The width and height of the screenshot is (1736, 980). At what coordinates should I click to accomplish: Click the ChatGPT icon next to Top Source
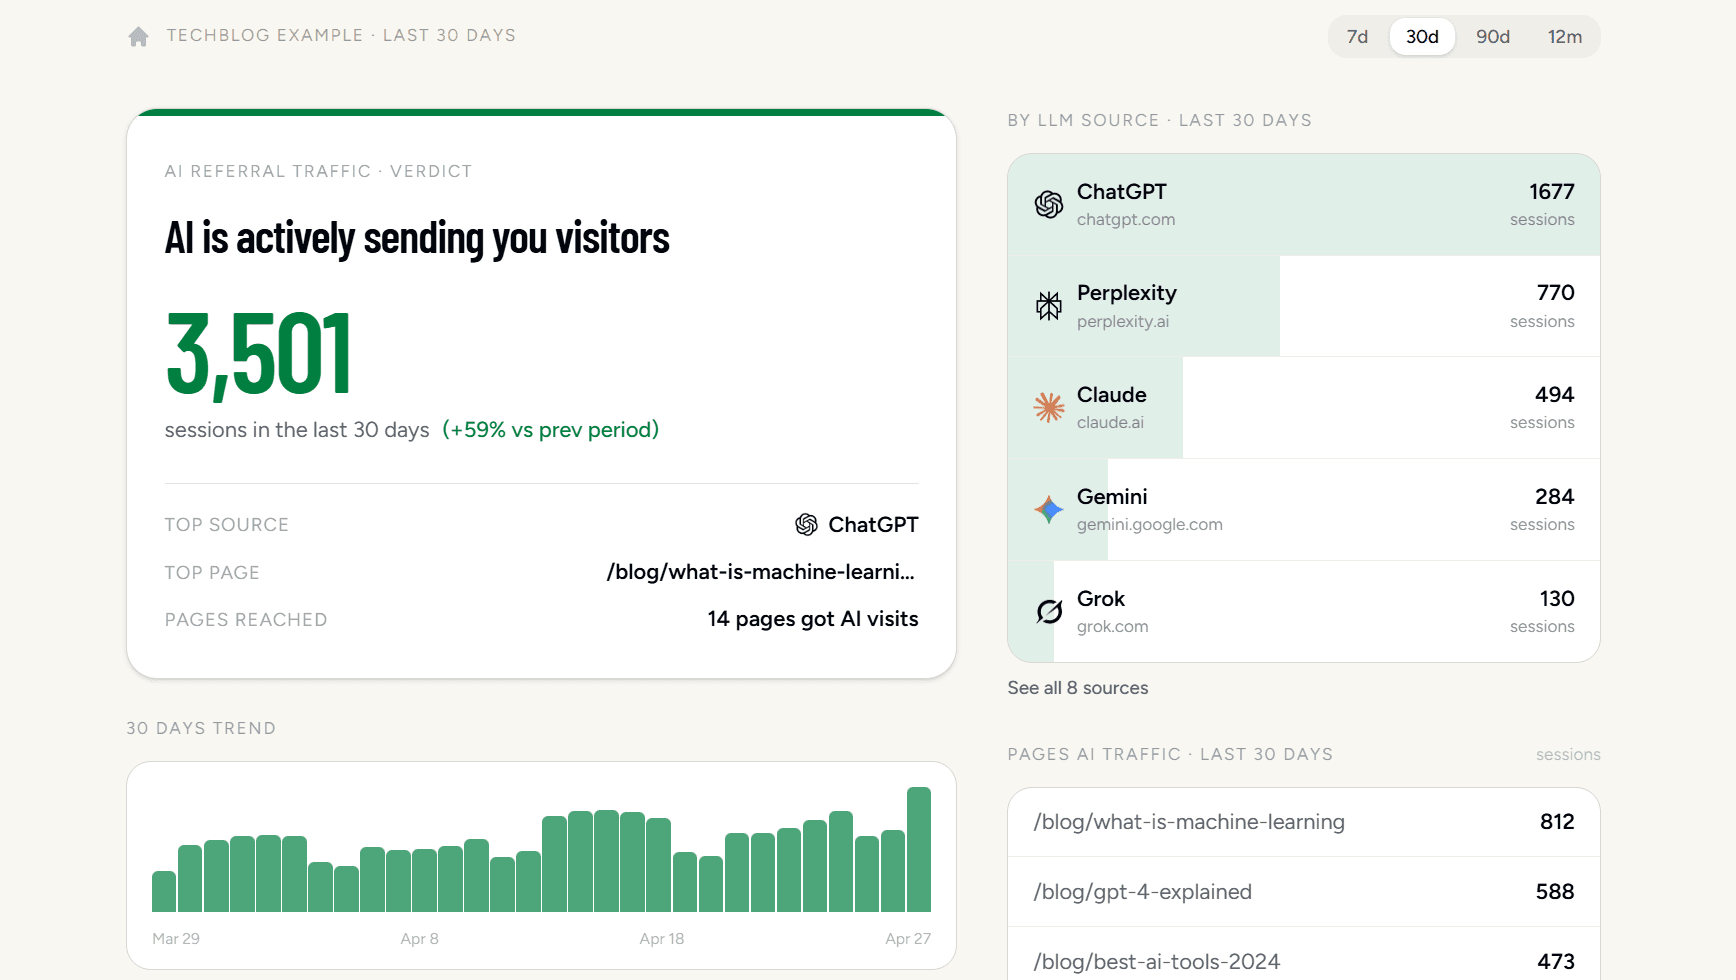coord(806,524)
